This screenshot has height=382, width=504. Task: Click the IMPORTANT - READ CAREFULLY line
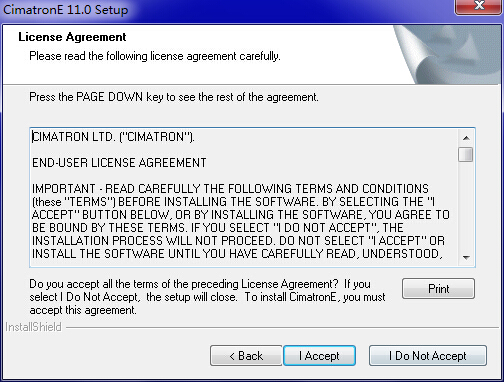tap(230, 189)
